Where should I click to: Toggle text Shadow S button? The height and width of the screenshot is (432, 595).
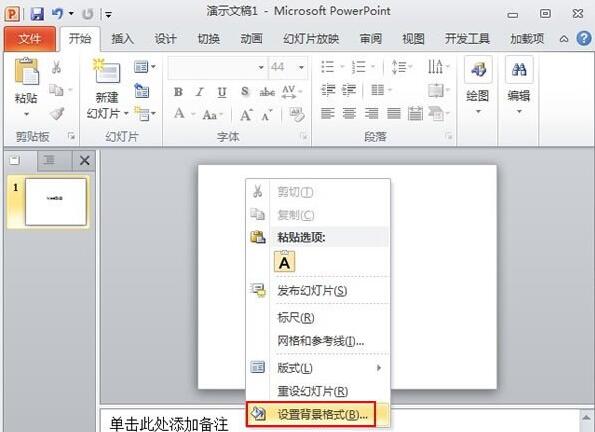[245, 91]
